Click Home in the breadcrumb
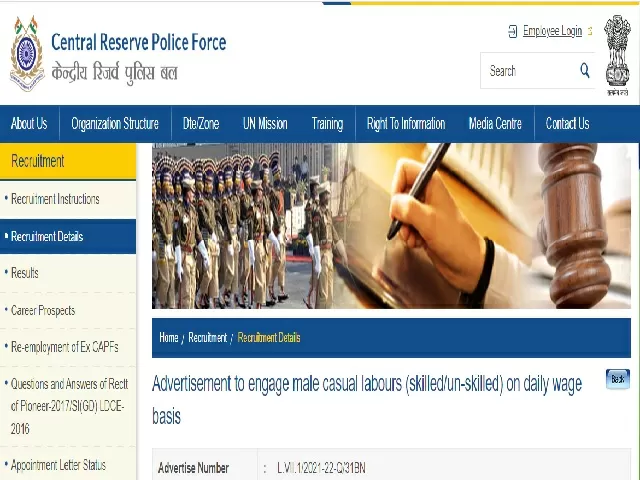The height and width of the screenshot is (480, 640). (169, 338)
